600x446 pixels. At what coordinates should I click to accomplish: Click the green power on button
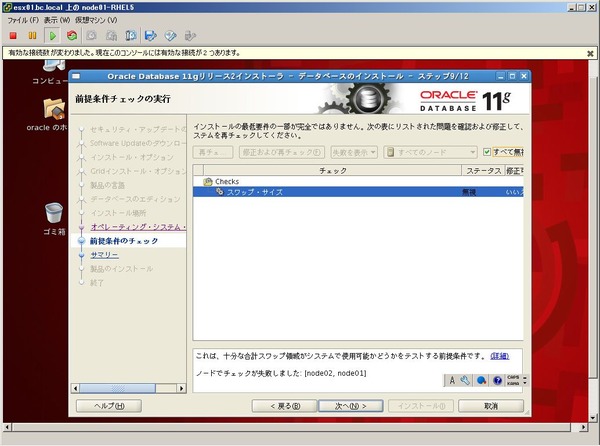52,36
